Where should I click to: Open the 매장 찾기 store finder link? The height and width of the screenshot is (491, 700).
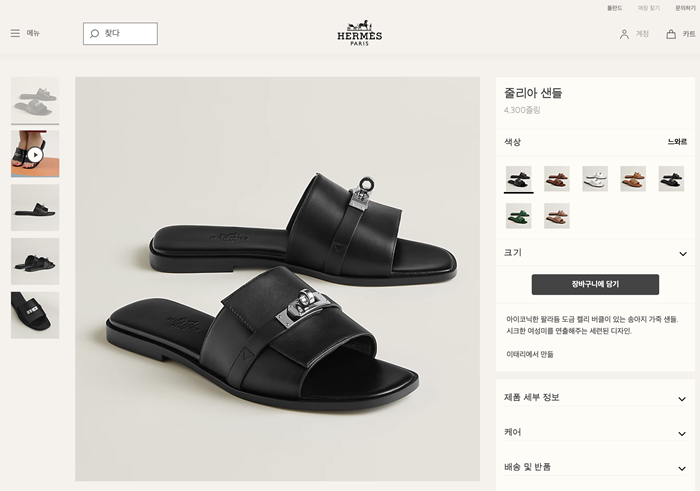point(648,8)
